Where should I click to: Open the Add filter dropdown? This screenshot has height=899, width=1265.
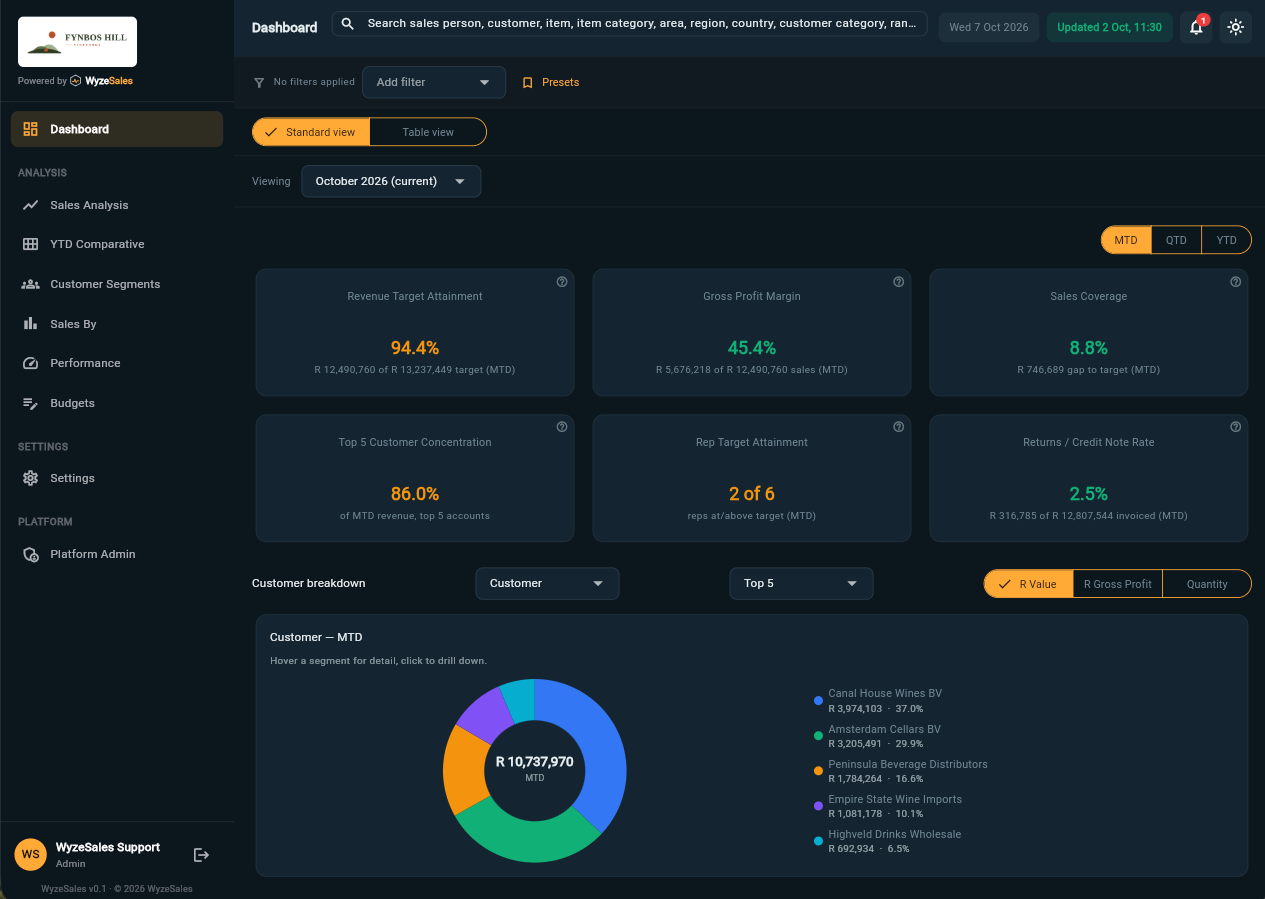[x=434, y=82]
